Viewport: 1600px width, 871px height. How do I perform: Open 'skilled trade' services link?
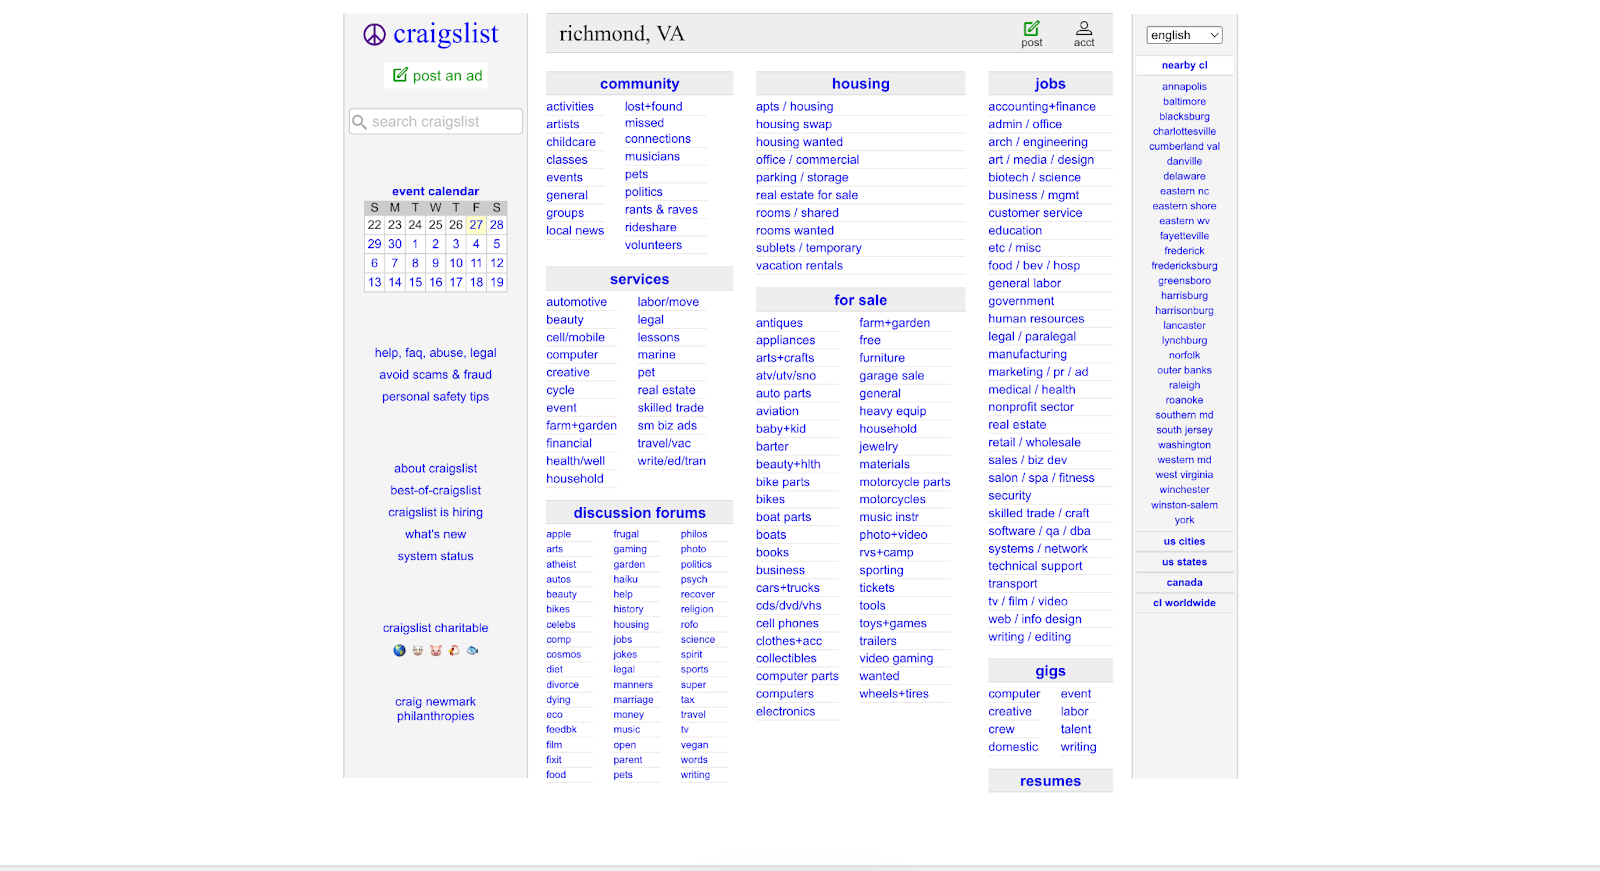coord(670,408)
